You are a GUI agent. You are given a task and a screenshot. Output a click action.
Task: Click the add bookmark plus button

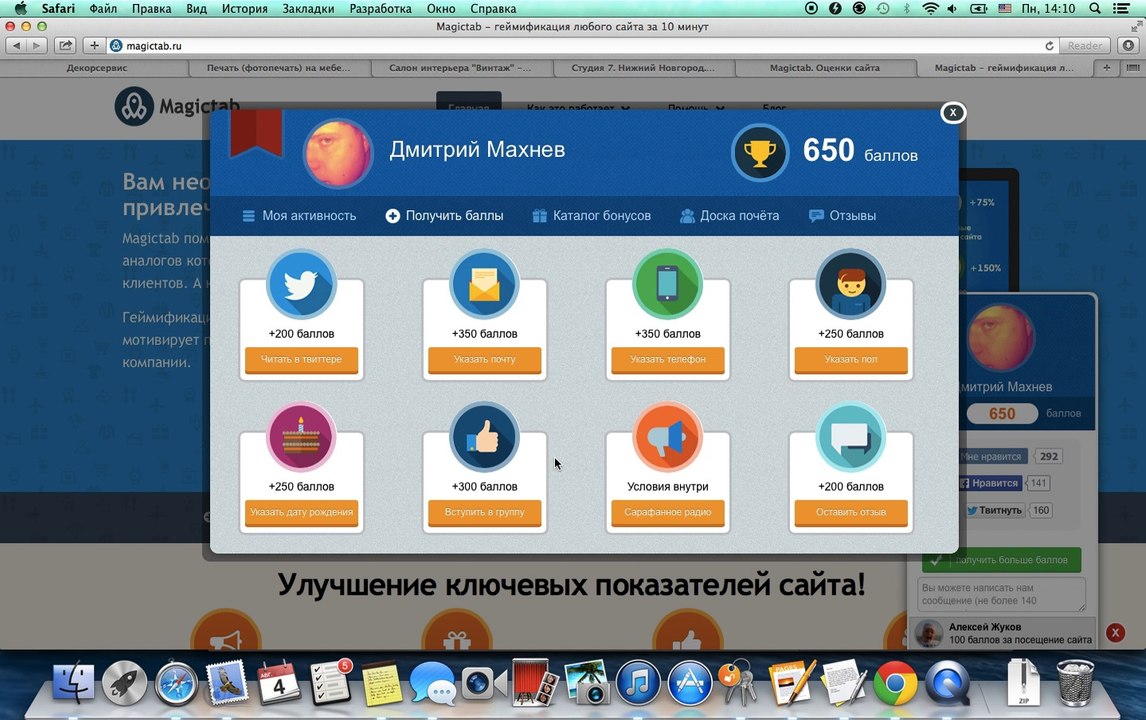94,45
